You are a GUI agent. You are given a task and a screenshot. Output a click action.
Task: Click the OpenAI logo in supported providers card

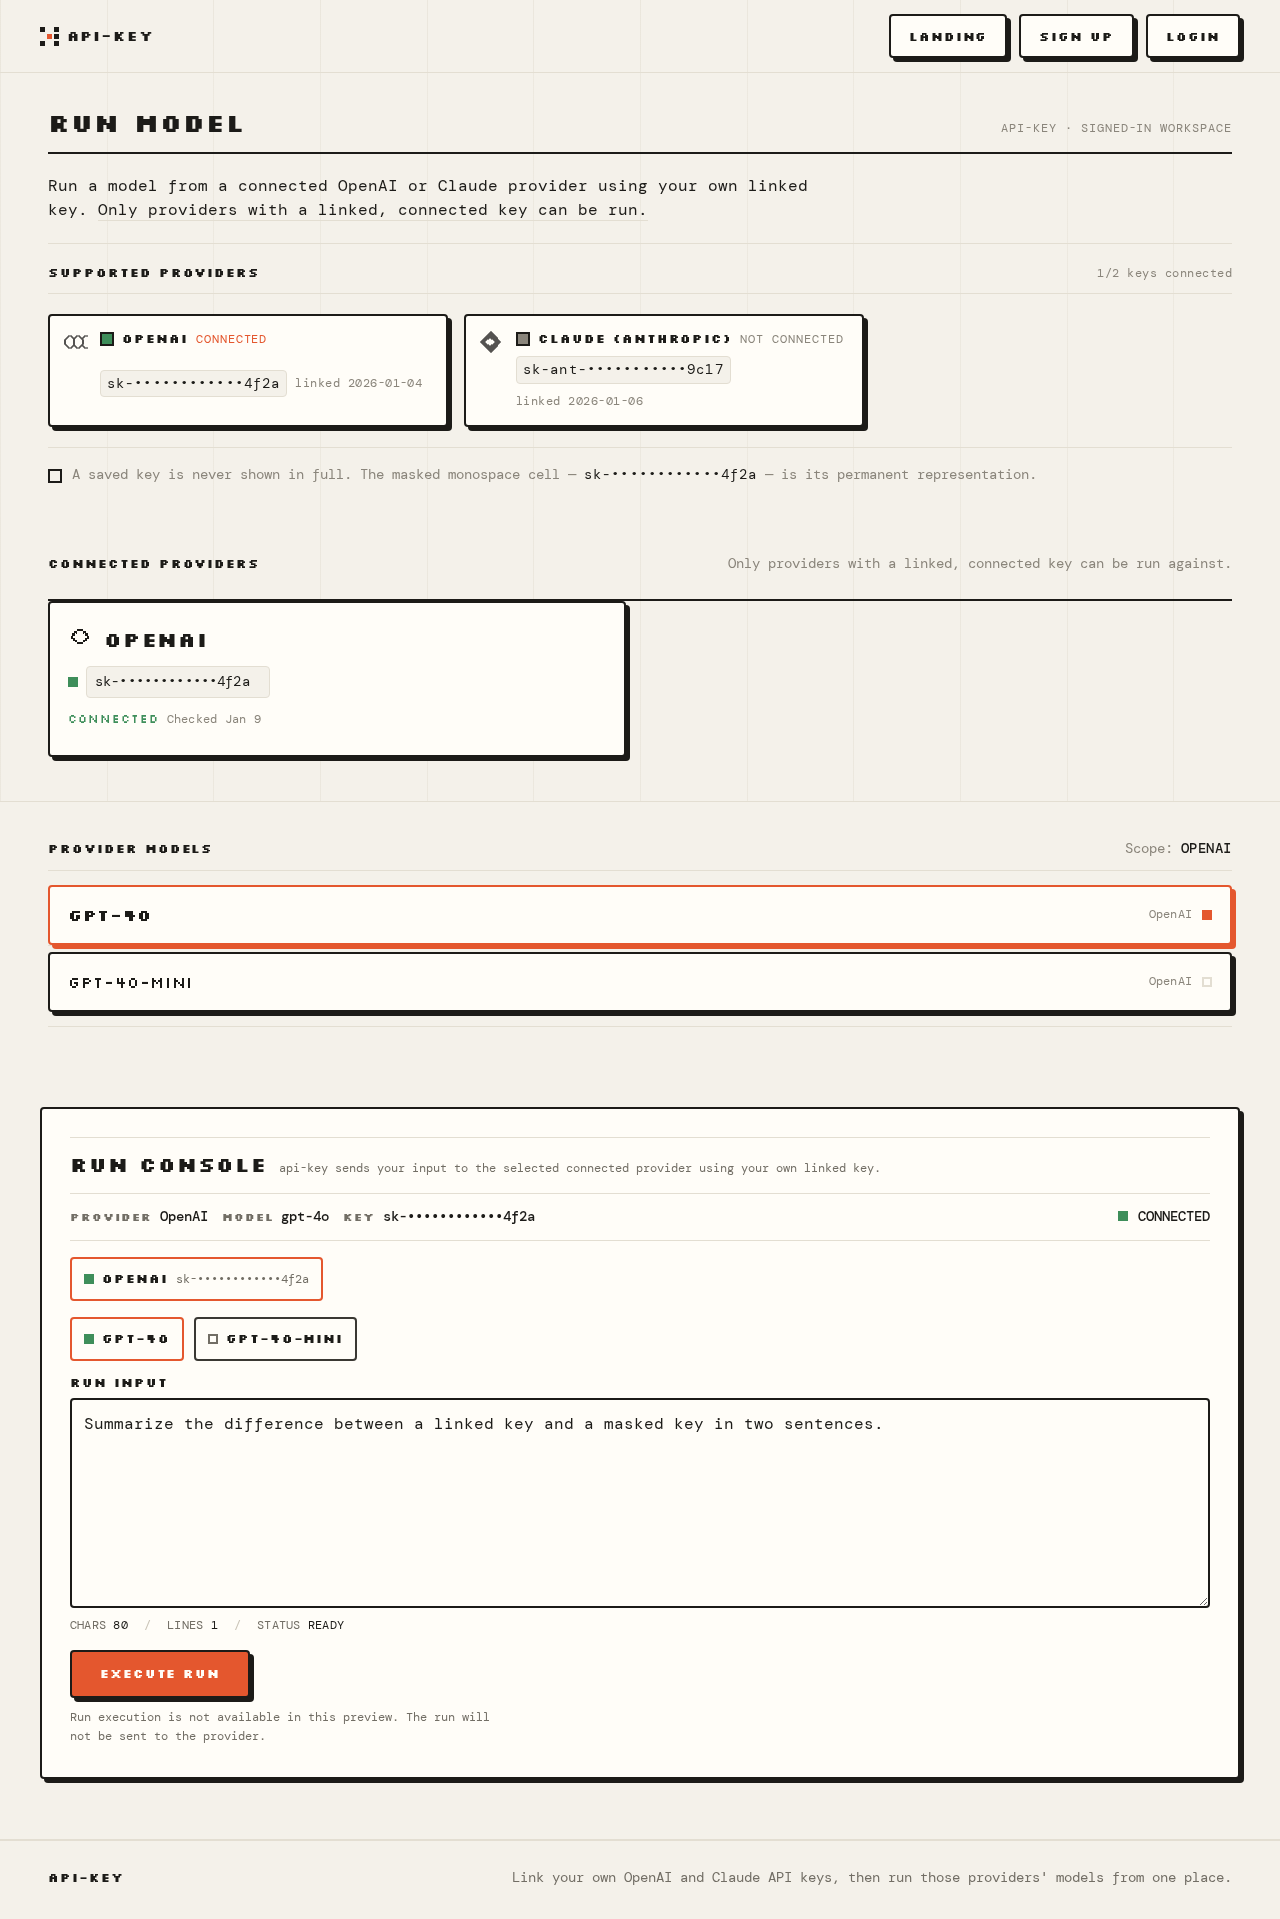tap(76, 342)
